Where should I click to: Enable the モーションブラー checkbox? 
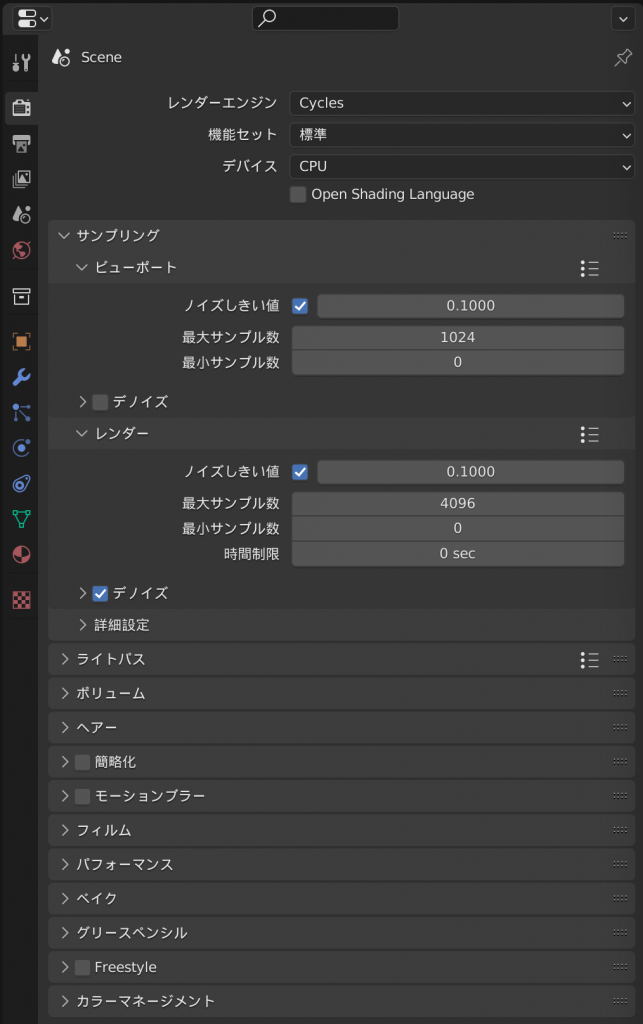pos(82,796)
